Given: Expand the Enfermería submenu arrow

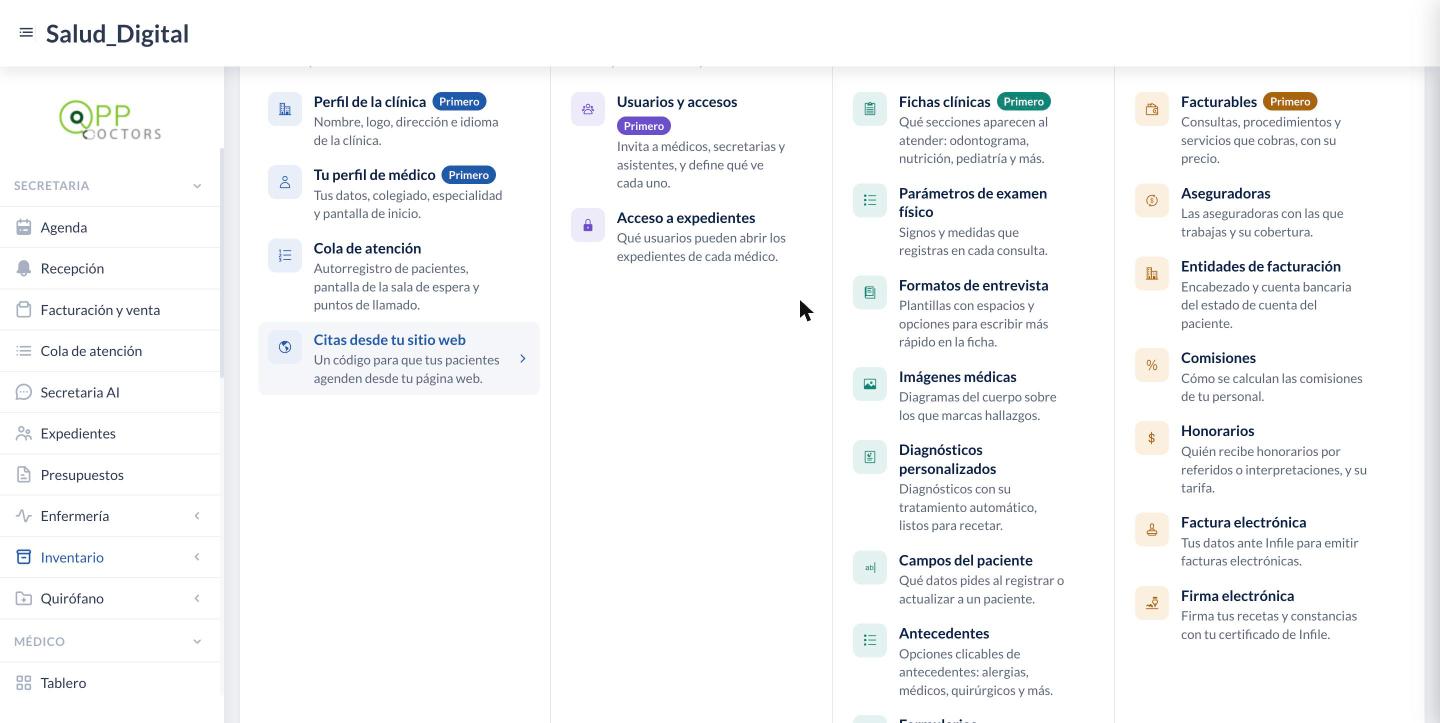Looking at the screenshot, I should [x=197, y=516].
